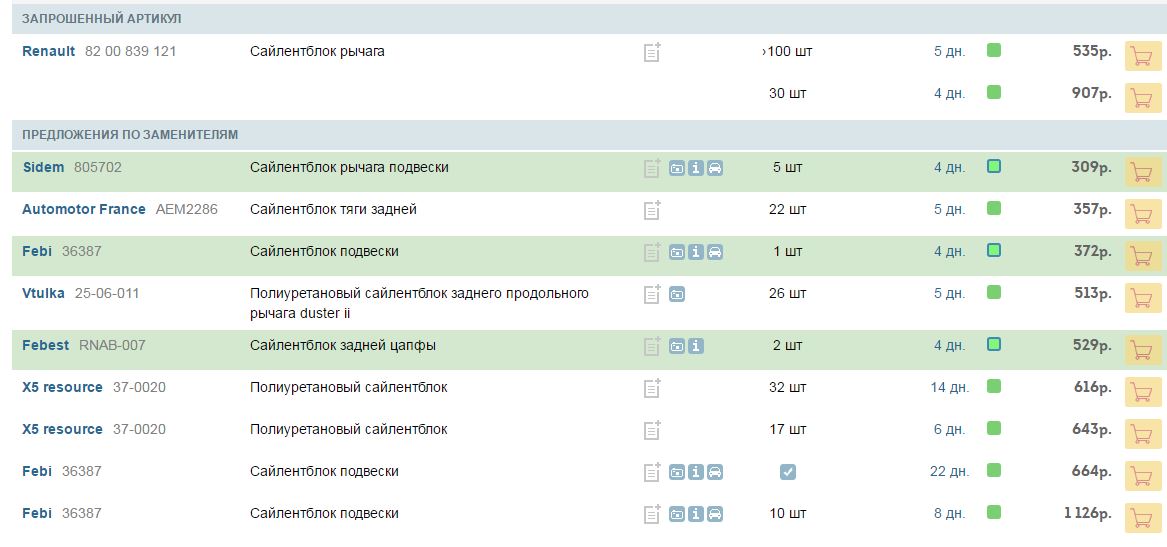Open note icon in Febi 664р row
The height and width of the screenshot is (547, 1167).
coord(652,472)
